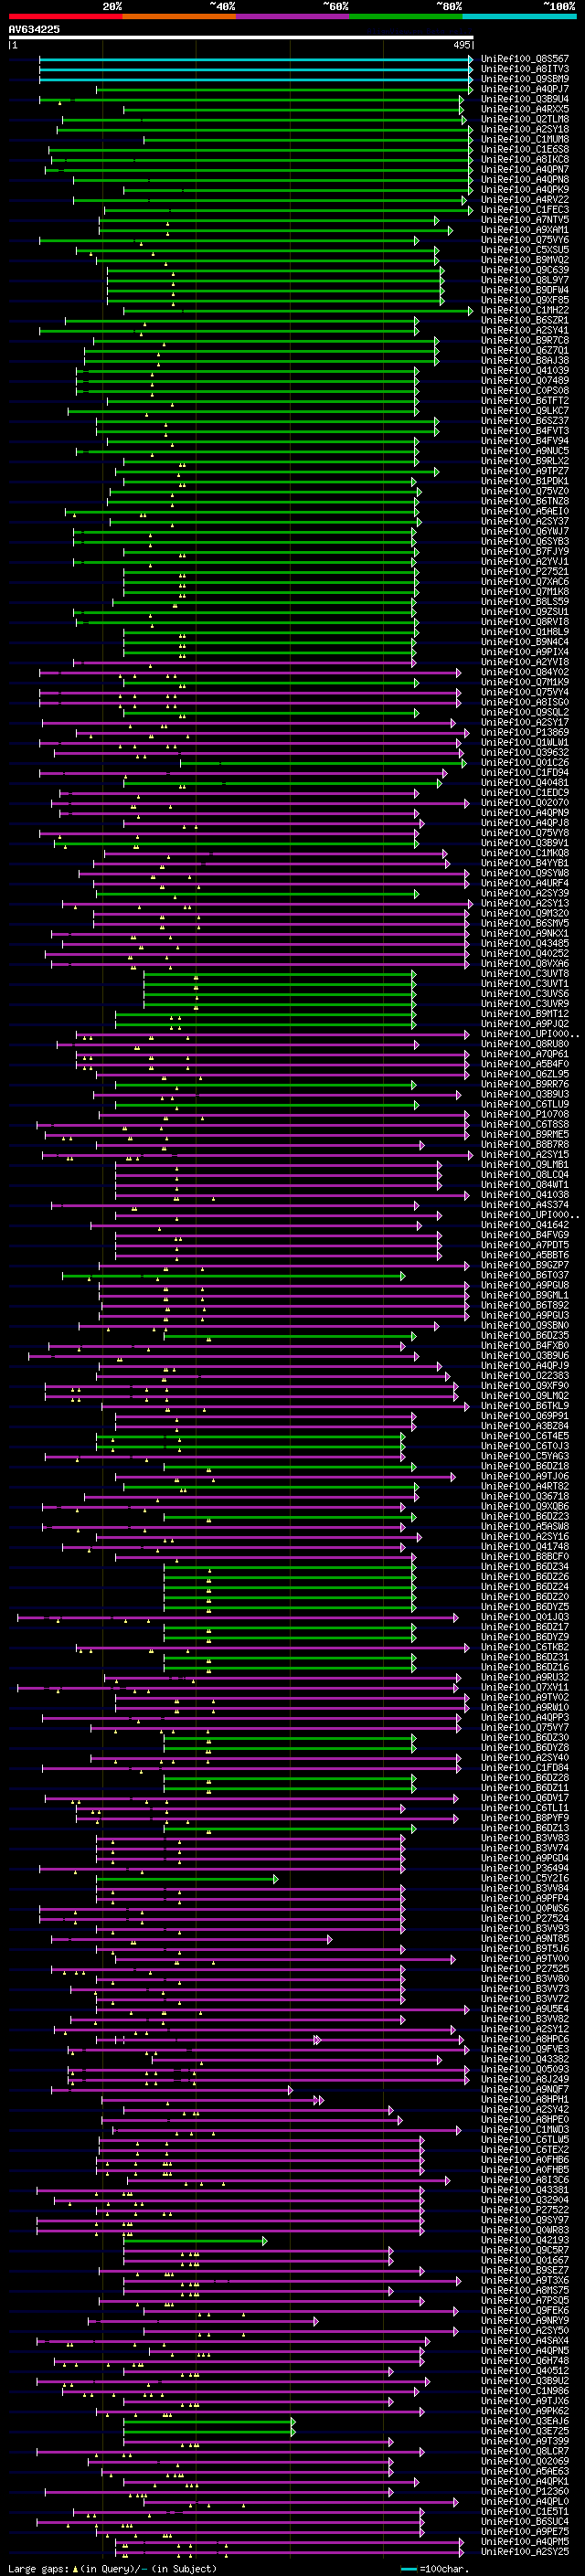This screenshot has width=585, height=2576.
Task: Click the green alignment bar for UniRef100_C1MH22
Action: coord(298,310)
